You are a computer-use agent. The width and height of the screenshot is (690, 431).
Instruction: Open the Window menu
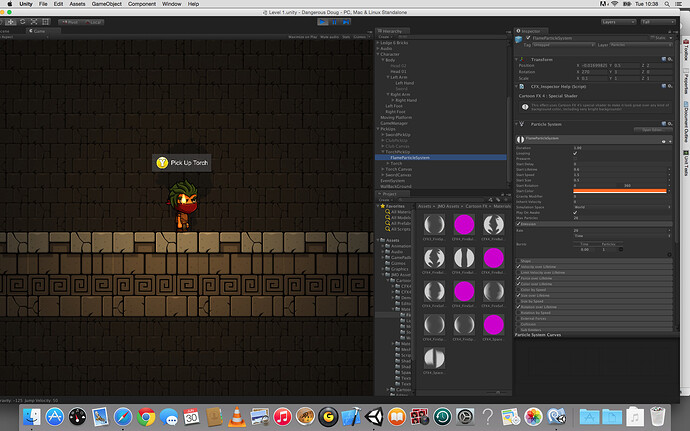(x=172, y=4)
